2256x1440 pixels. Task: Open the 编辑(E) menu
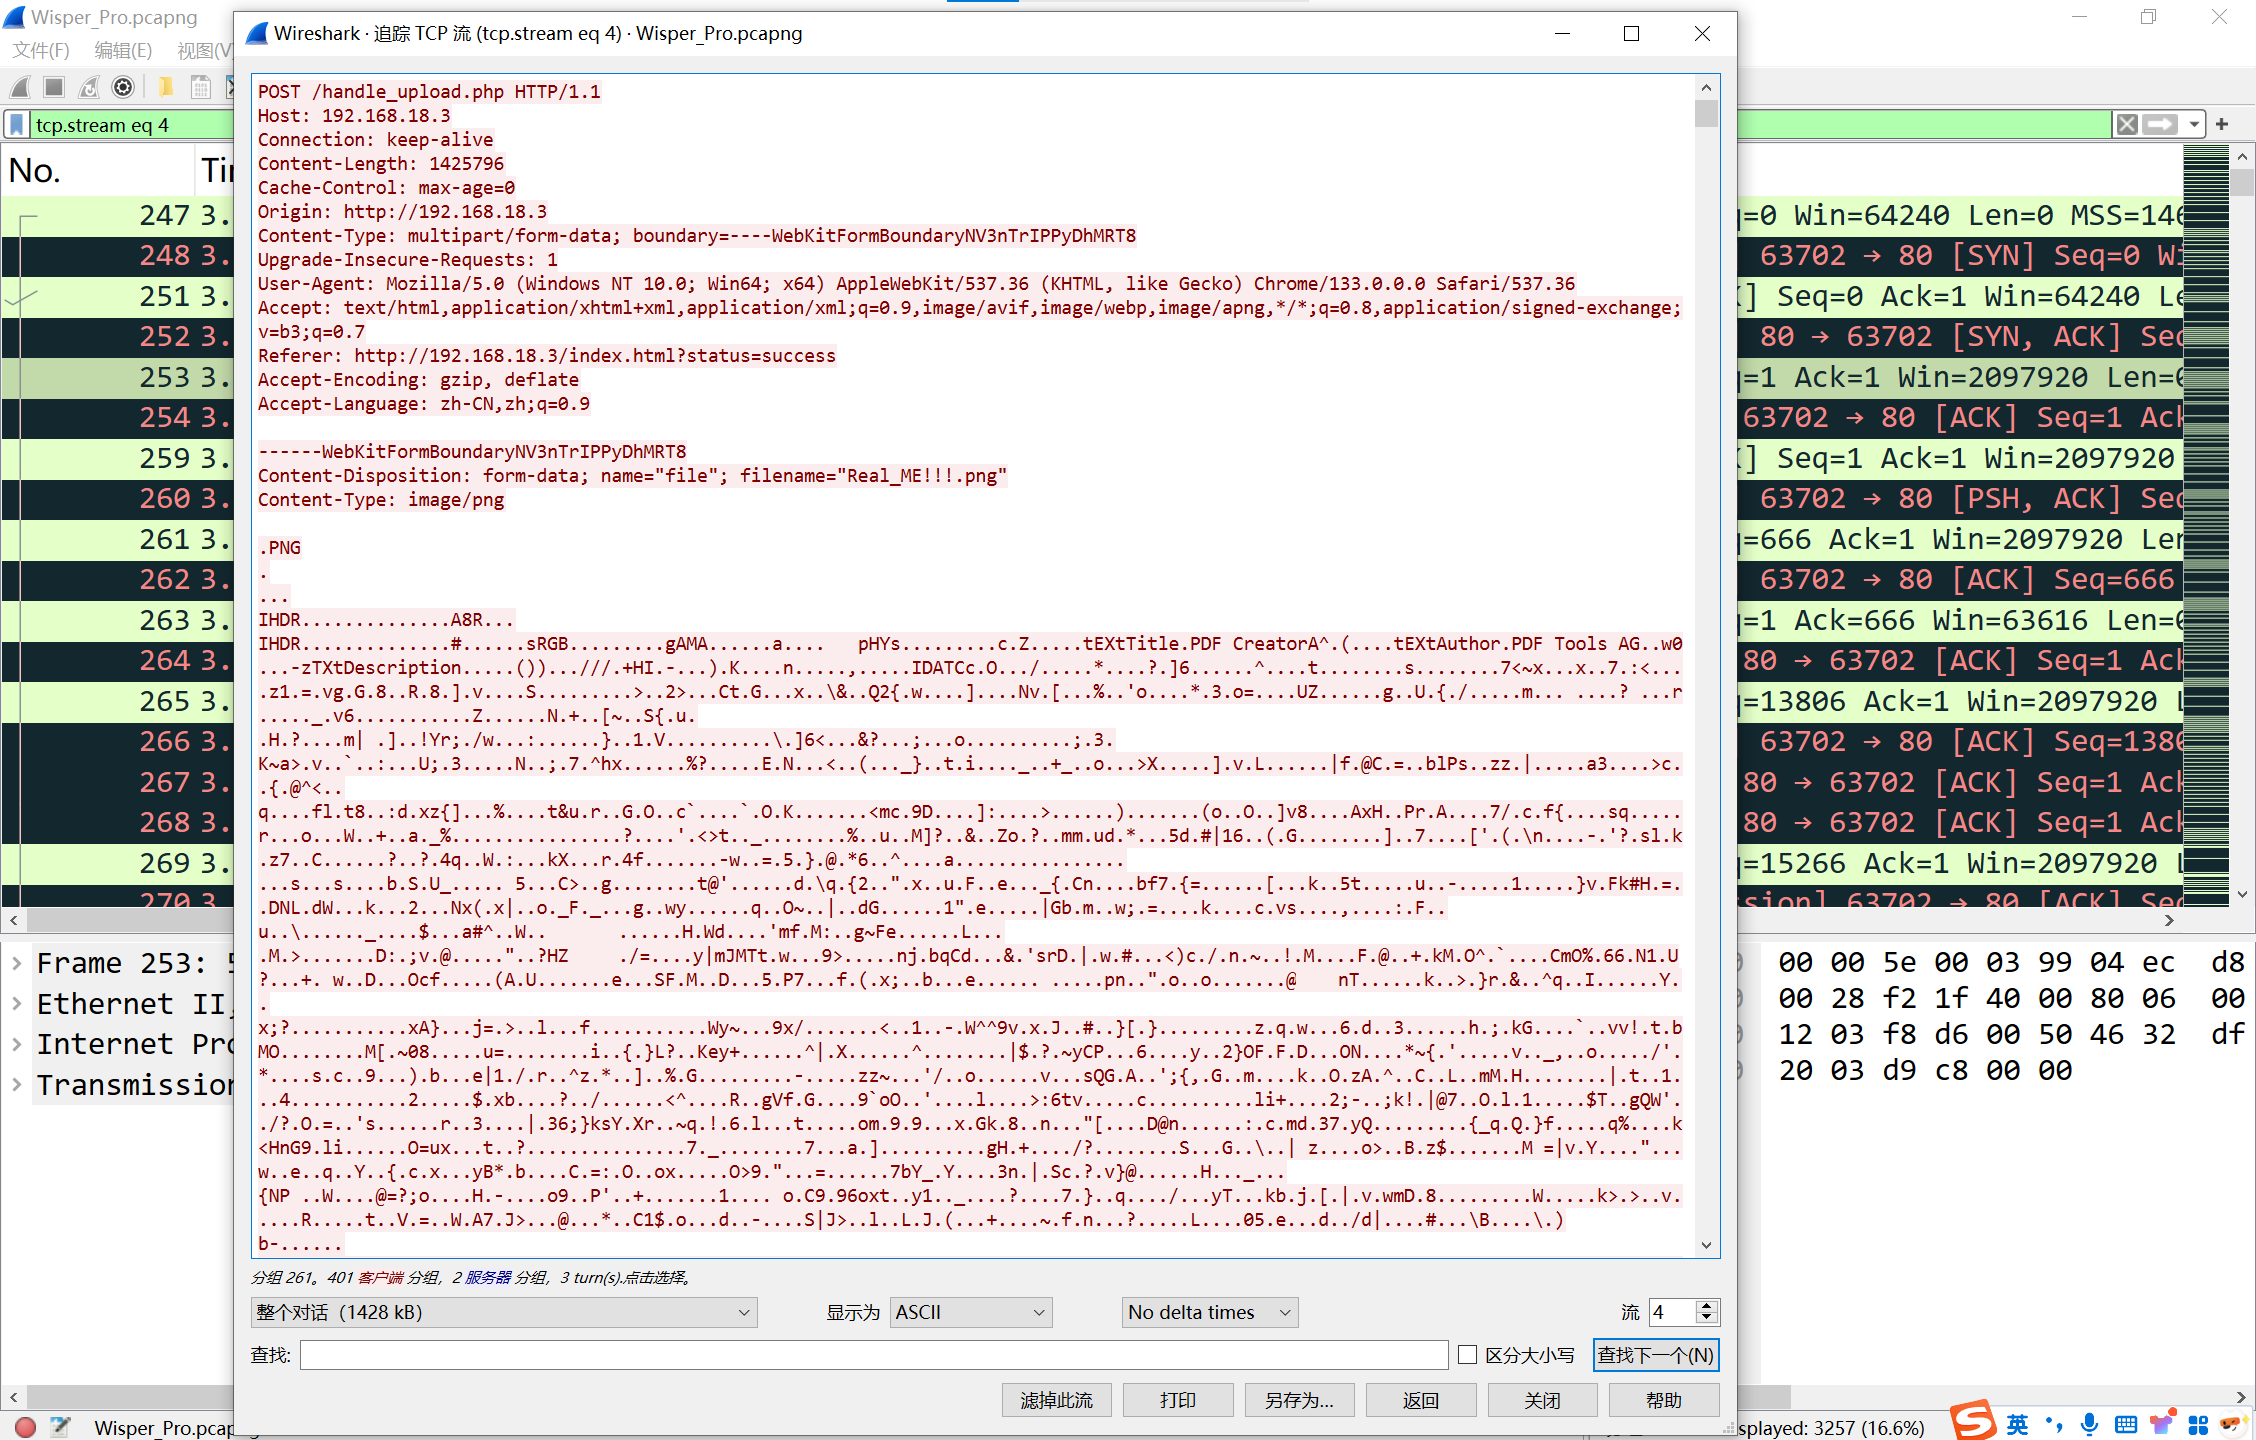point(123,50)
